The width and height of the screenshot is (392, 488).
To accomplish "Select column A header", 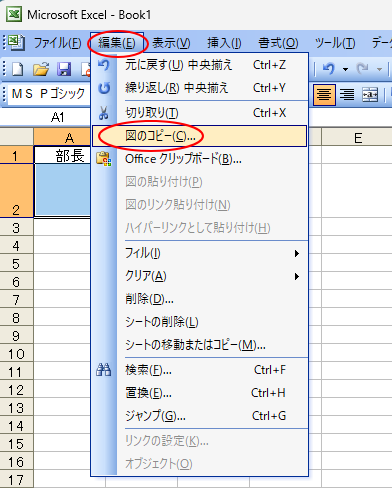I will click(62, 137).
